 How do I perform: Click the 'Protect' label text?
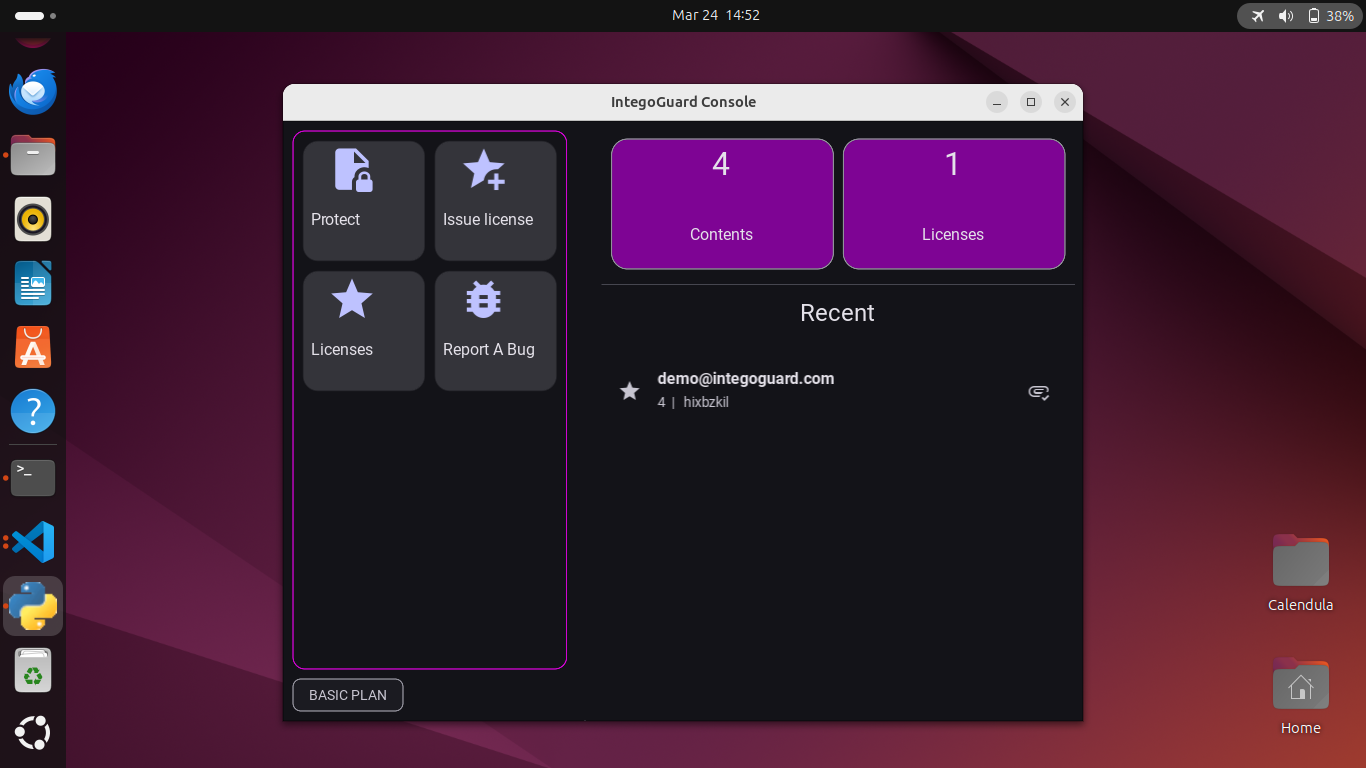(335, 219)
